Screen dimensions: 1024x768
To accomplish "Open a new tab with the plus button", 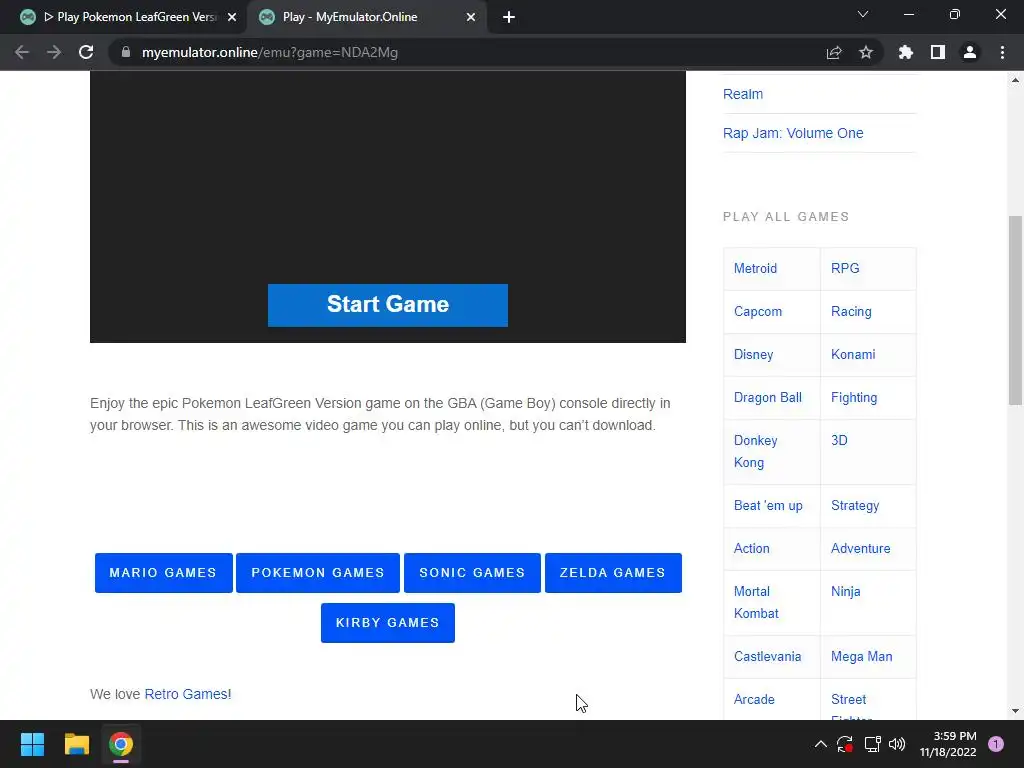I will click(x=509, y=17).
